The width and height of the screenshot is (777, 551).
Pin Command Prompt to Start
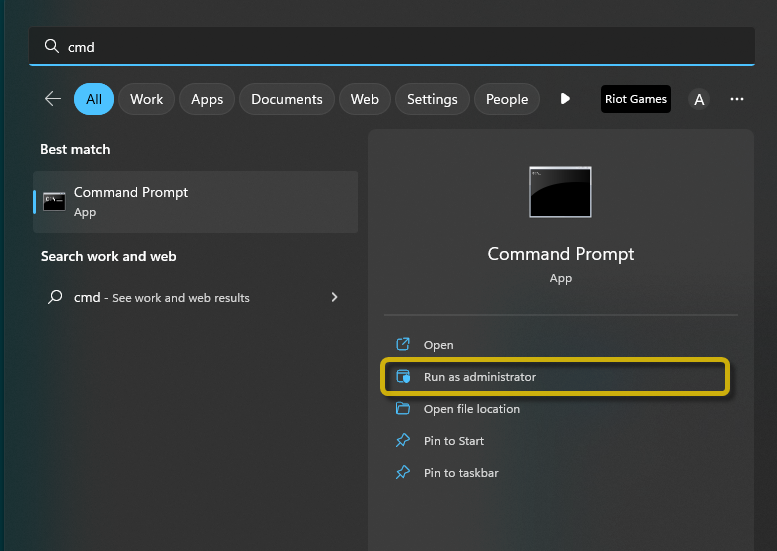point(454,441)
